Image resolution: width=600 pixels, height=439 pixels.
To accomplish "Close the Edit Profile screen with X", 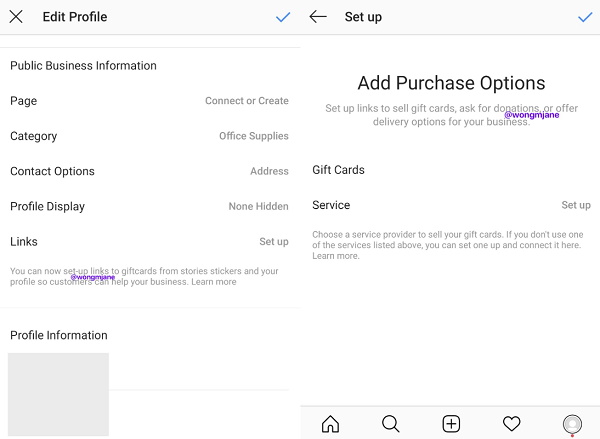I will [x=16, y=17].
